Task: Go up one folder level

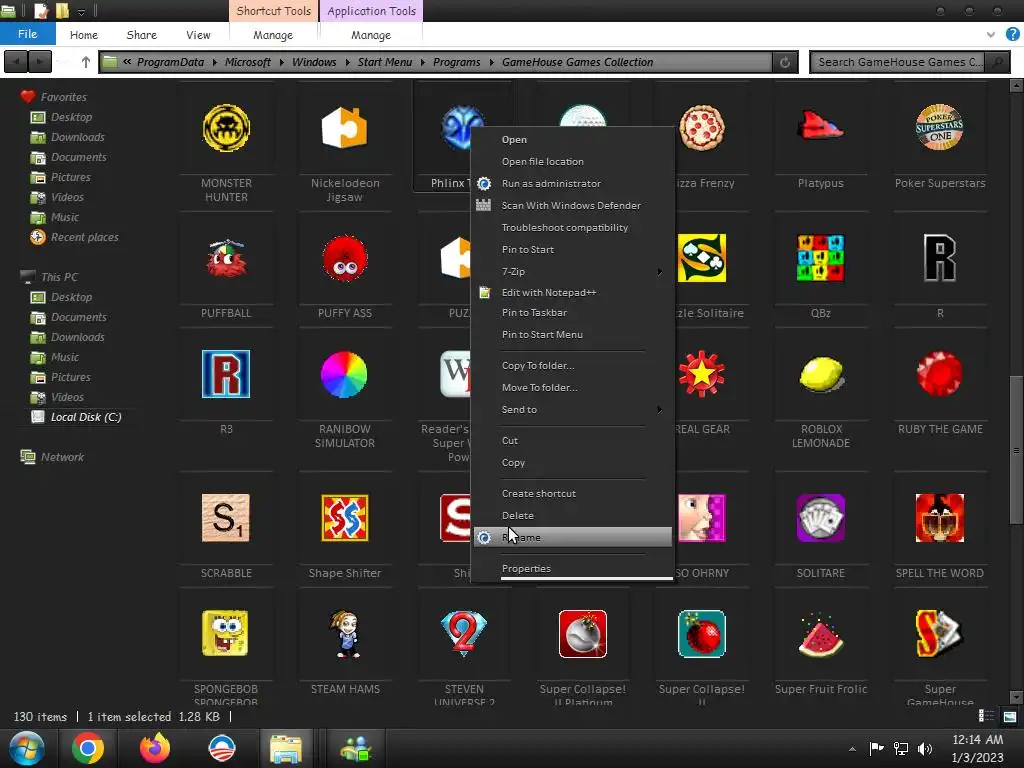Action: (x=86, y=62)
